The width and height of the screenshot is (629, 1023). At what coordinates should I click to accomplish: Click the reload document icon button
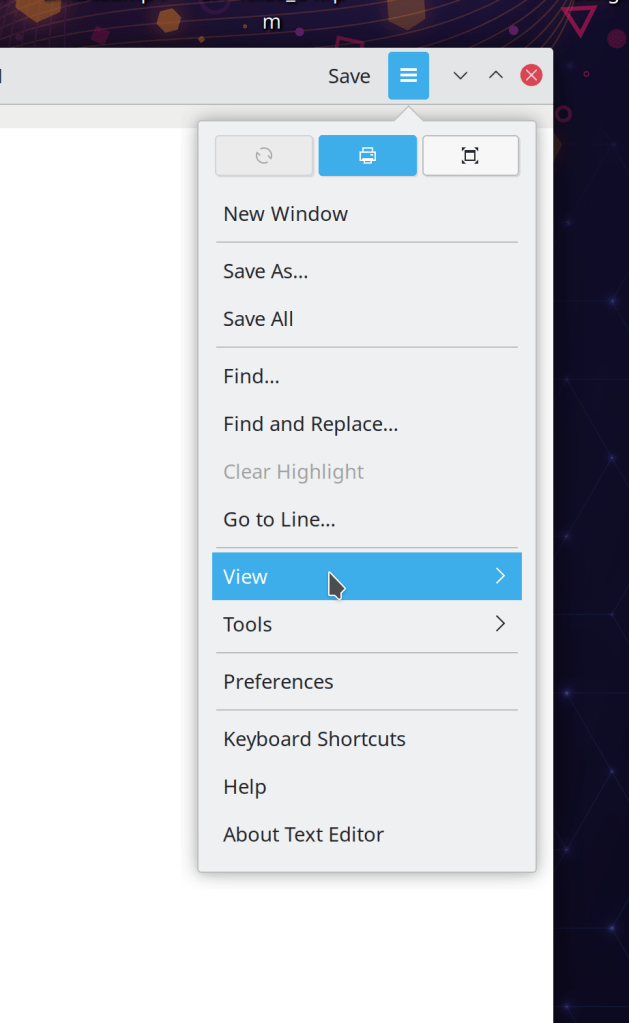(264, 156)
